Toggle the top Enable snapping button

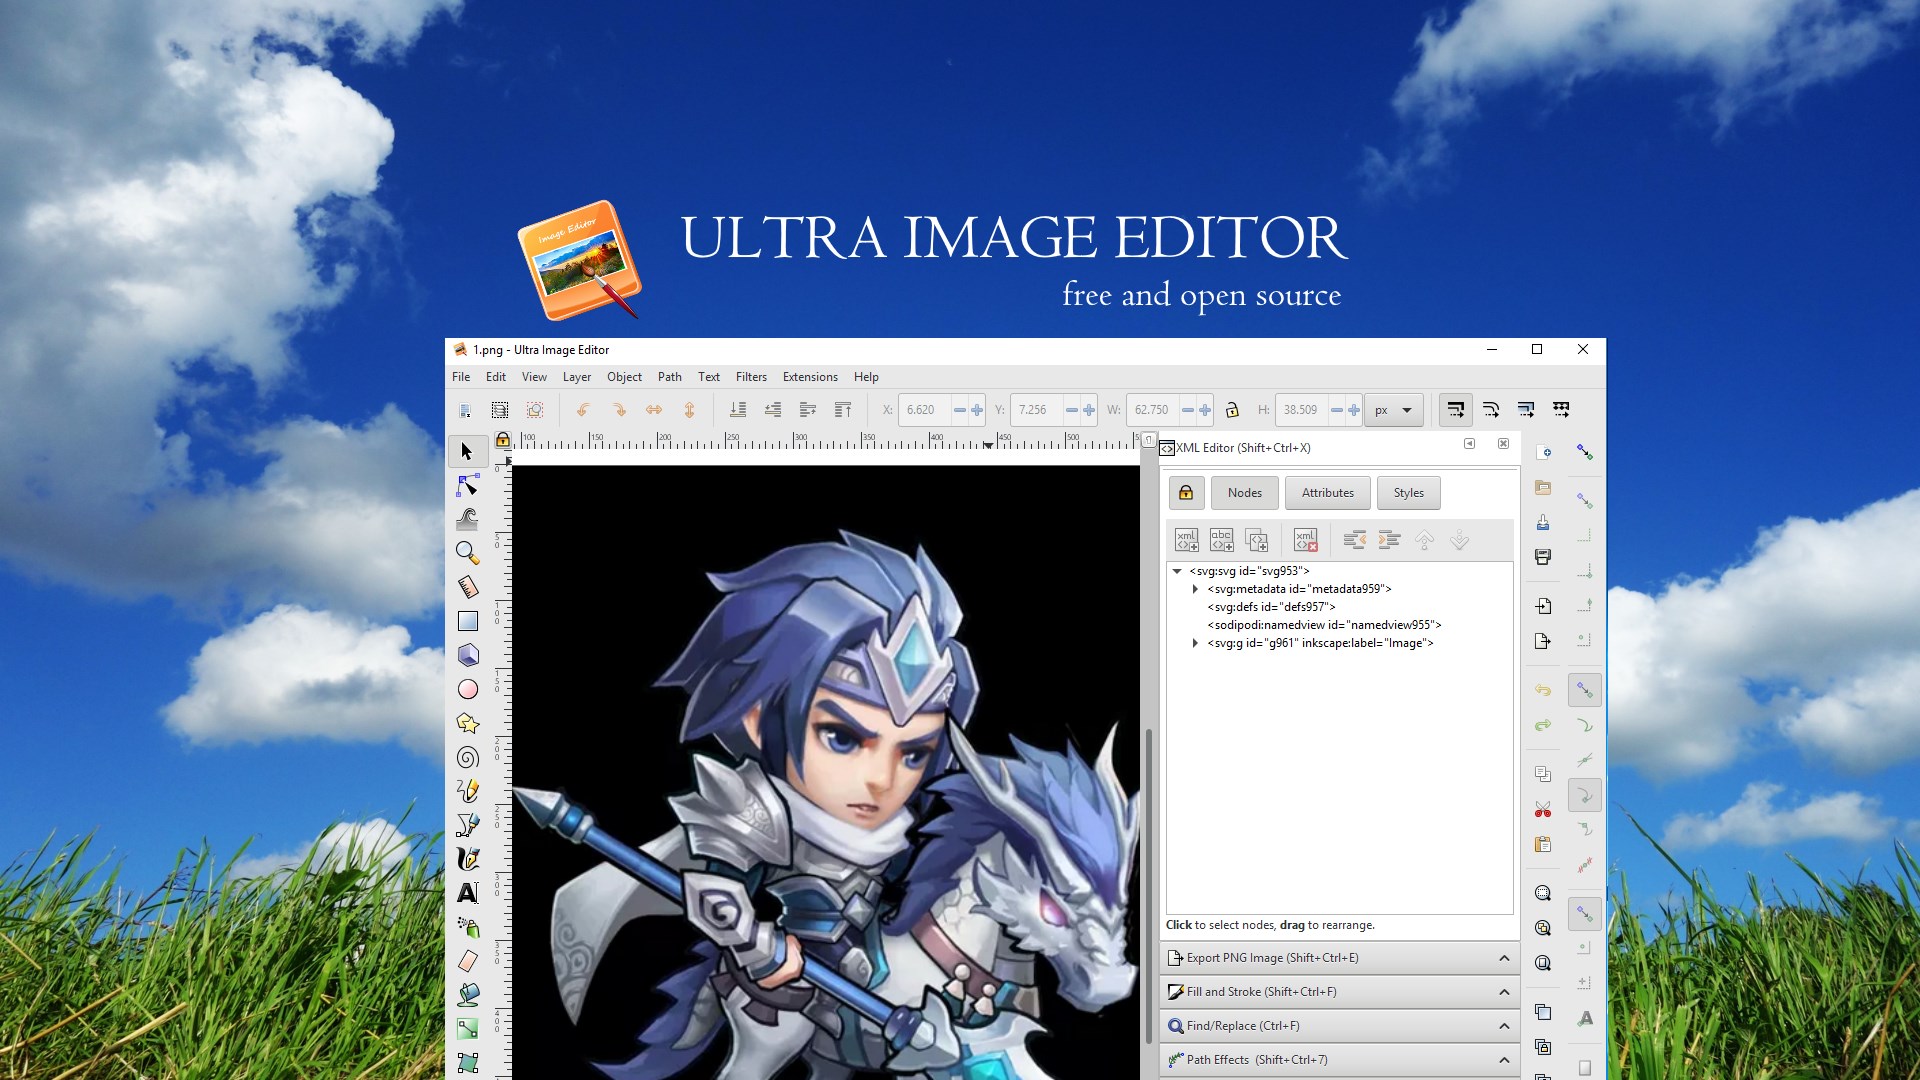tap(1585, 452)
